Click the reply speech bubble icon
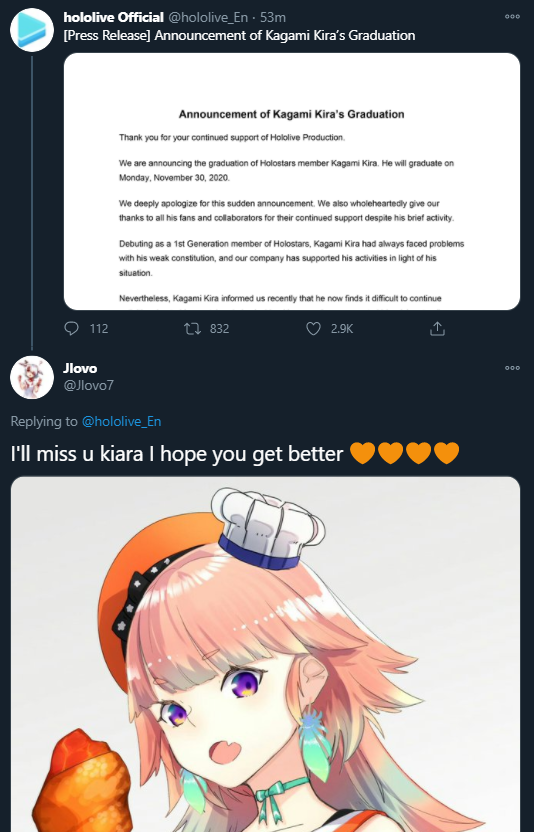Screen dimensions: 534x832 click(71, 329)
